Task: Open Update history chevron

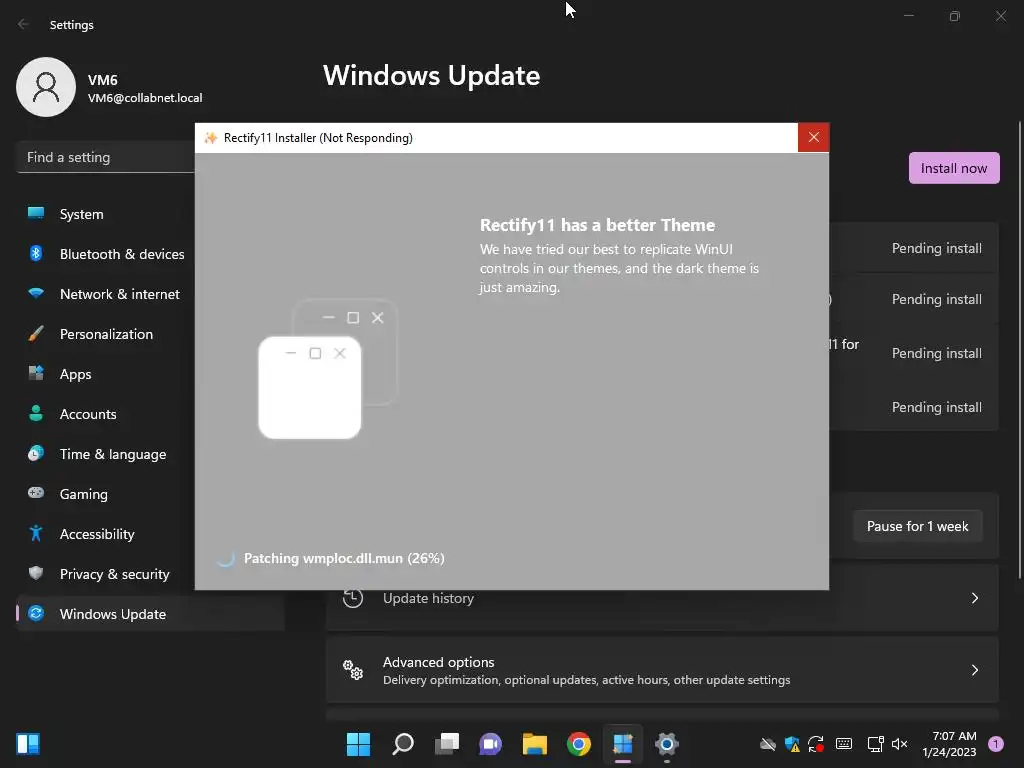Action: 974,598
